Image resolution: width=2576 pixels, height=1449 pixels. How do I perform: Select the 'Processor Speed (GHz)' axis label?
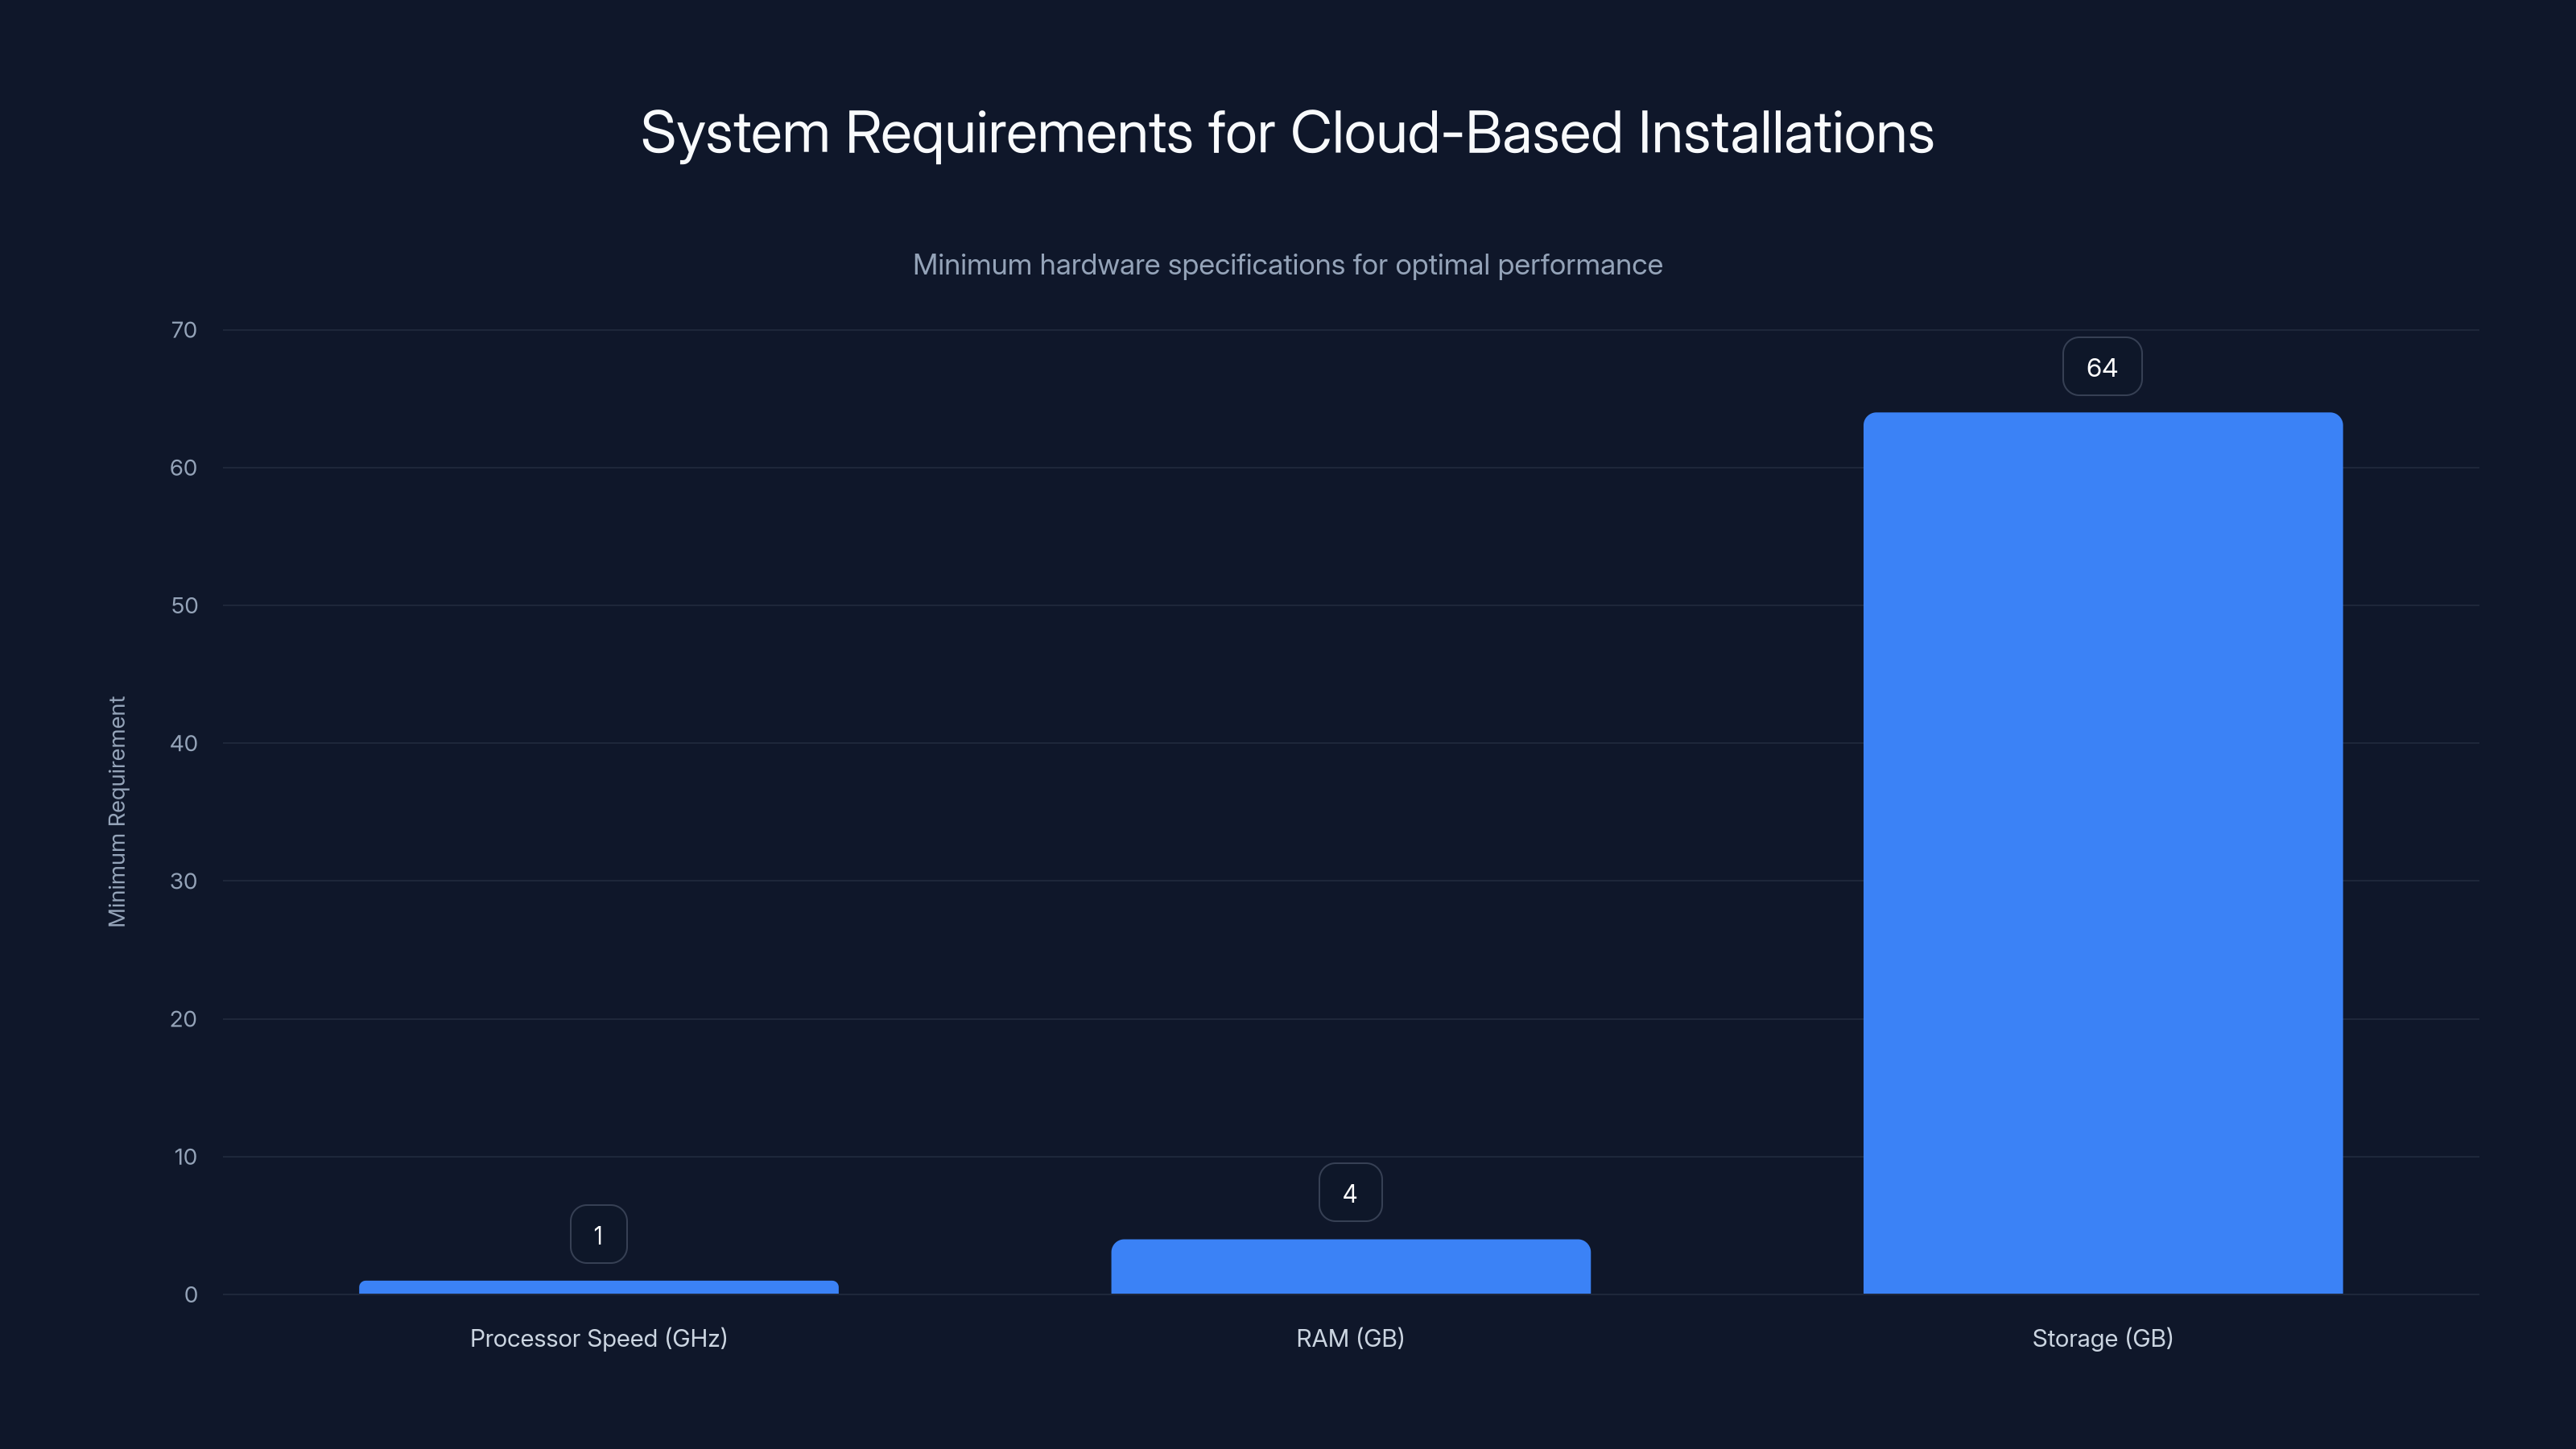[x=598, y=1338]
